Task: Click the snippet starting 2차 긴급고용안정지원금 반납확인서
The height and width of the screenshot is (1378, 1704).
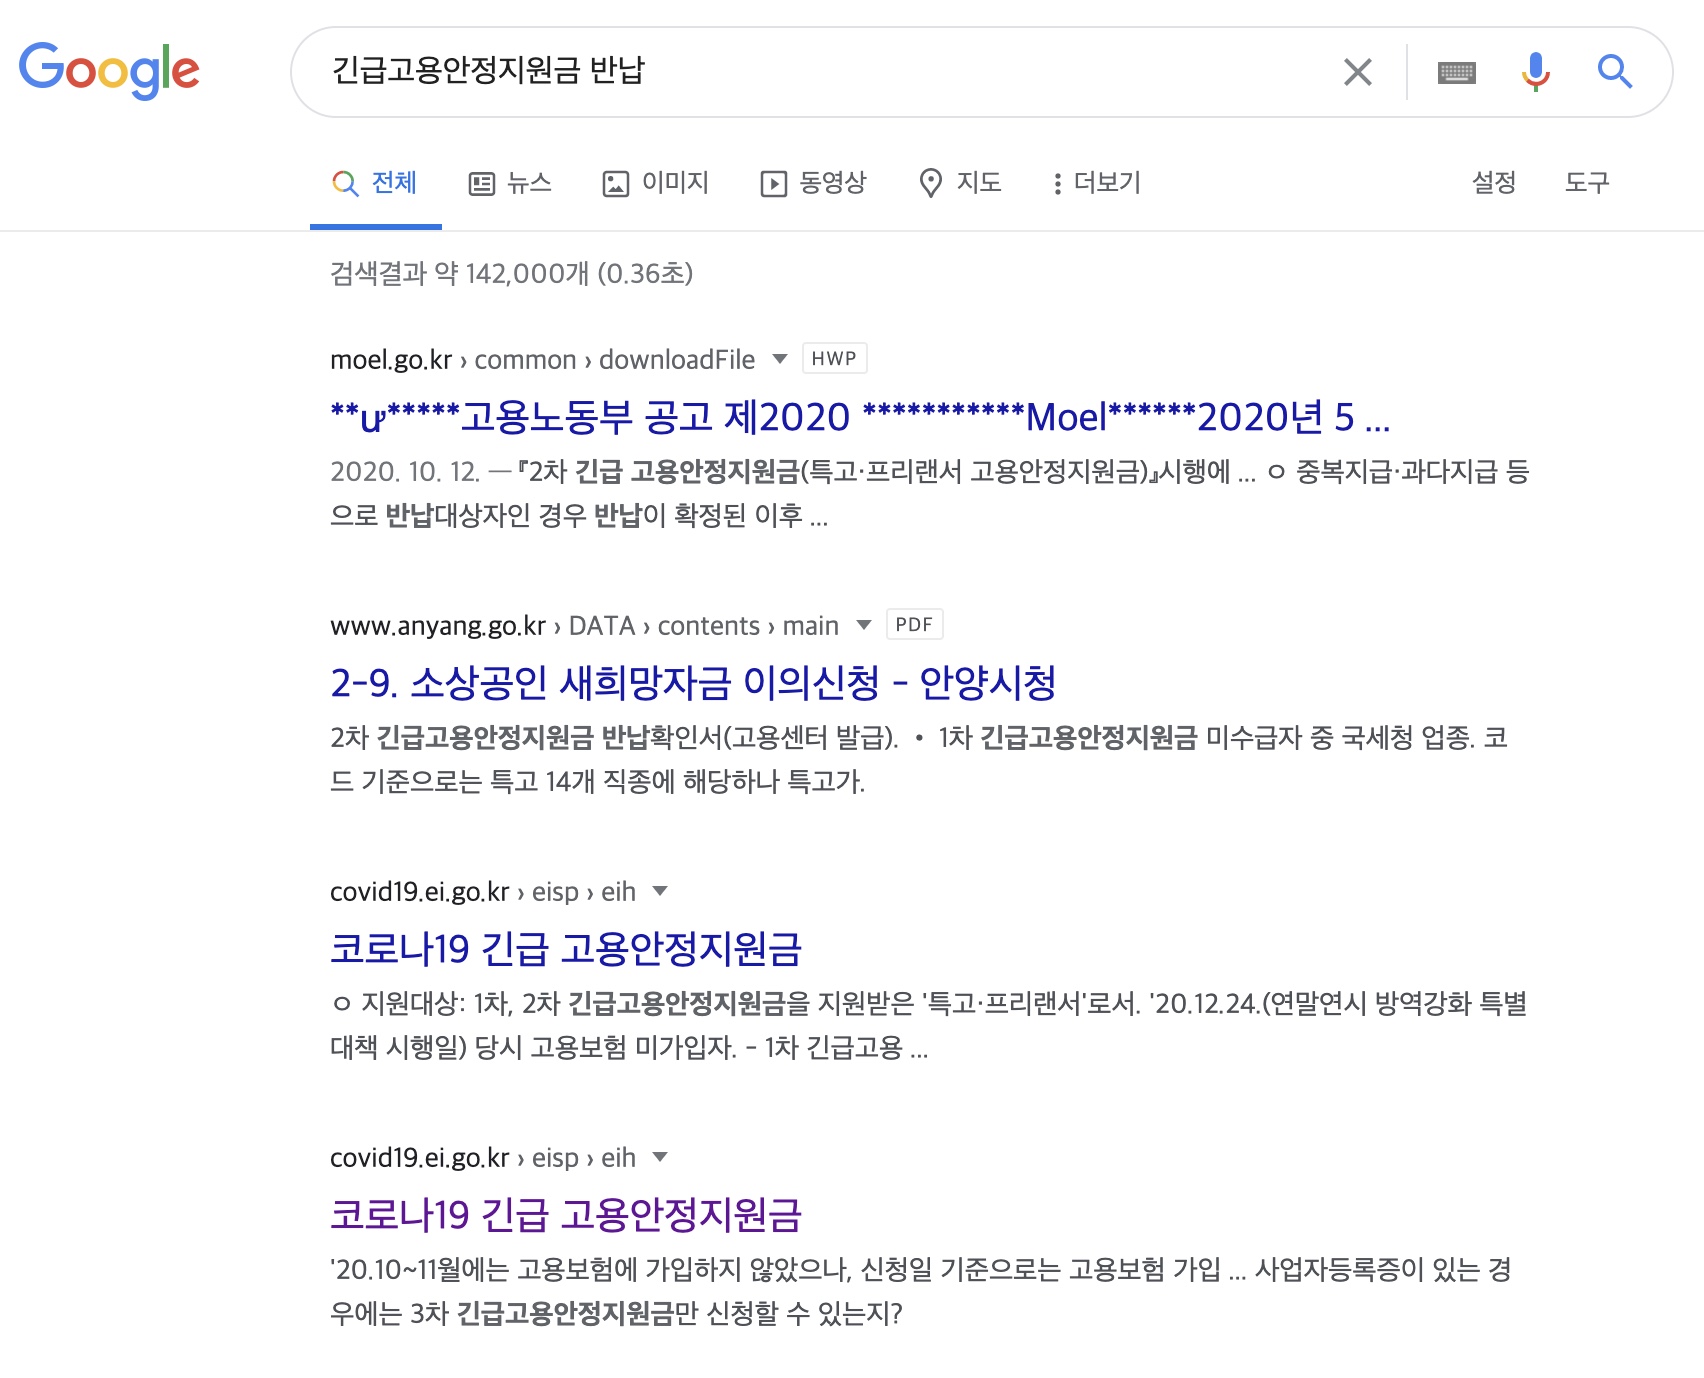Action: coord(919,759)
